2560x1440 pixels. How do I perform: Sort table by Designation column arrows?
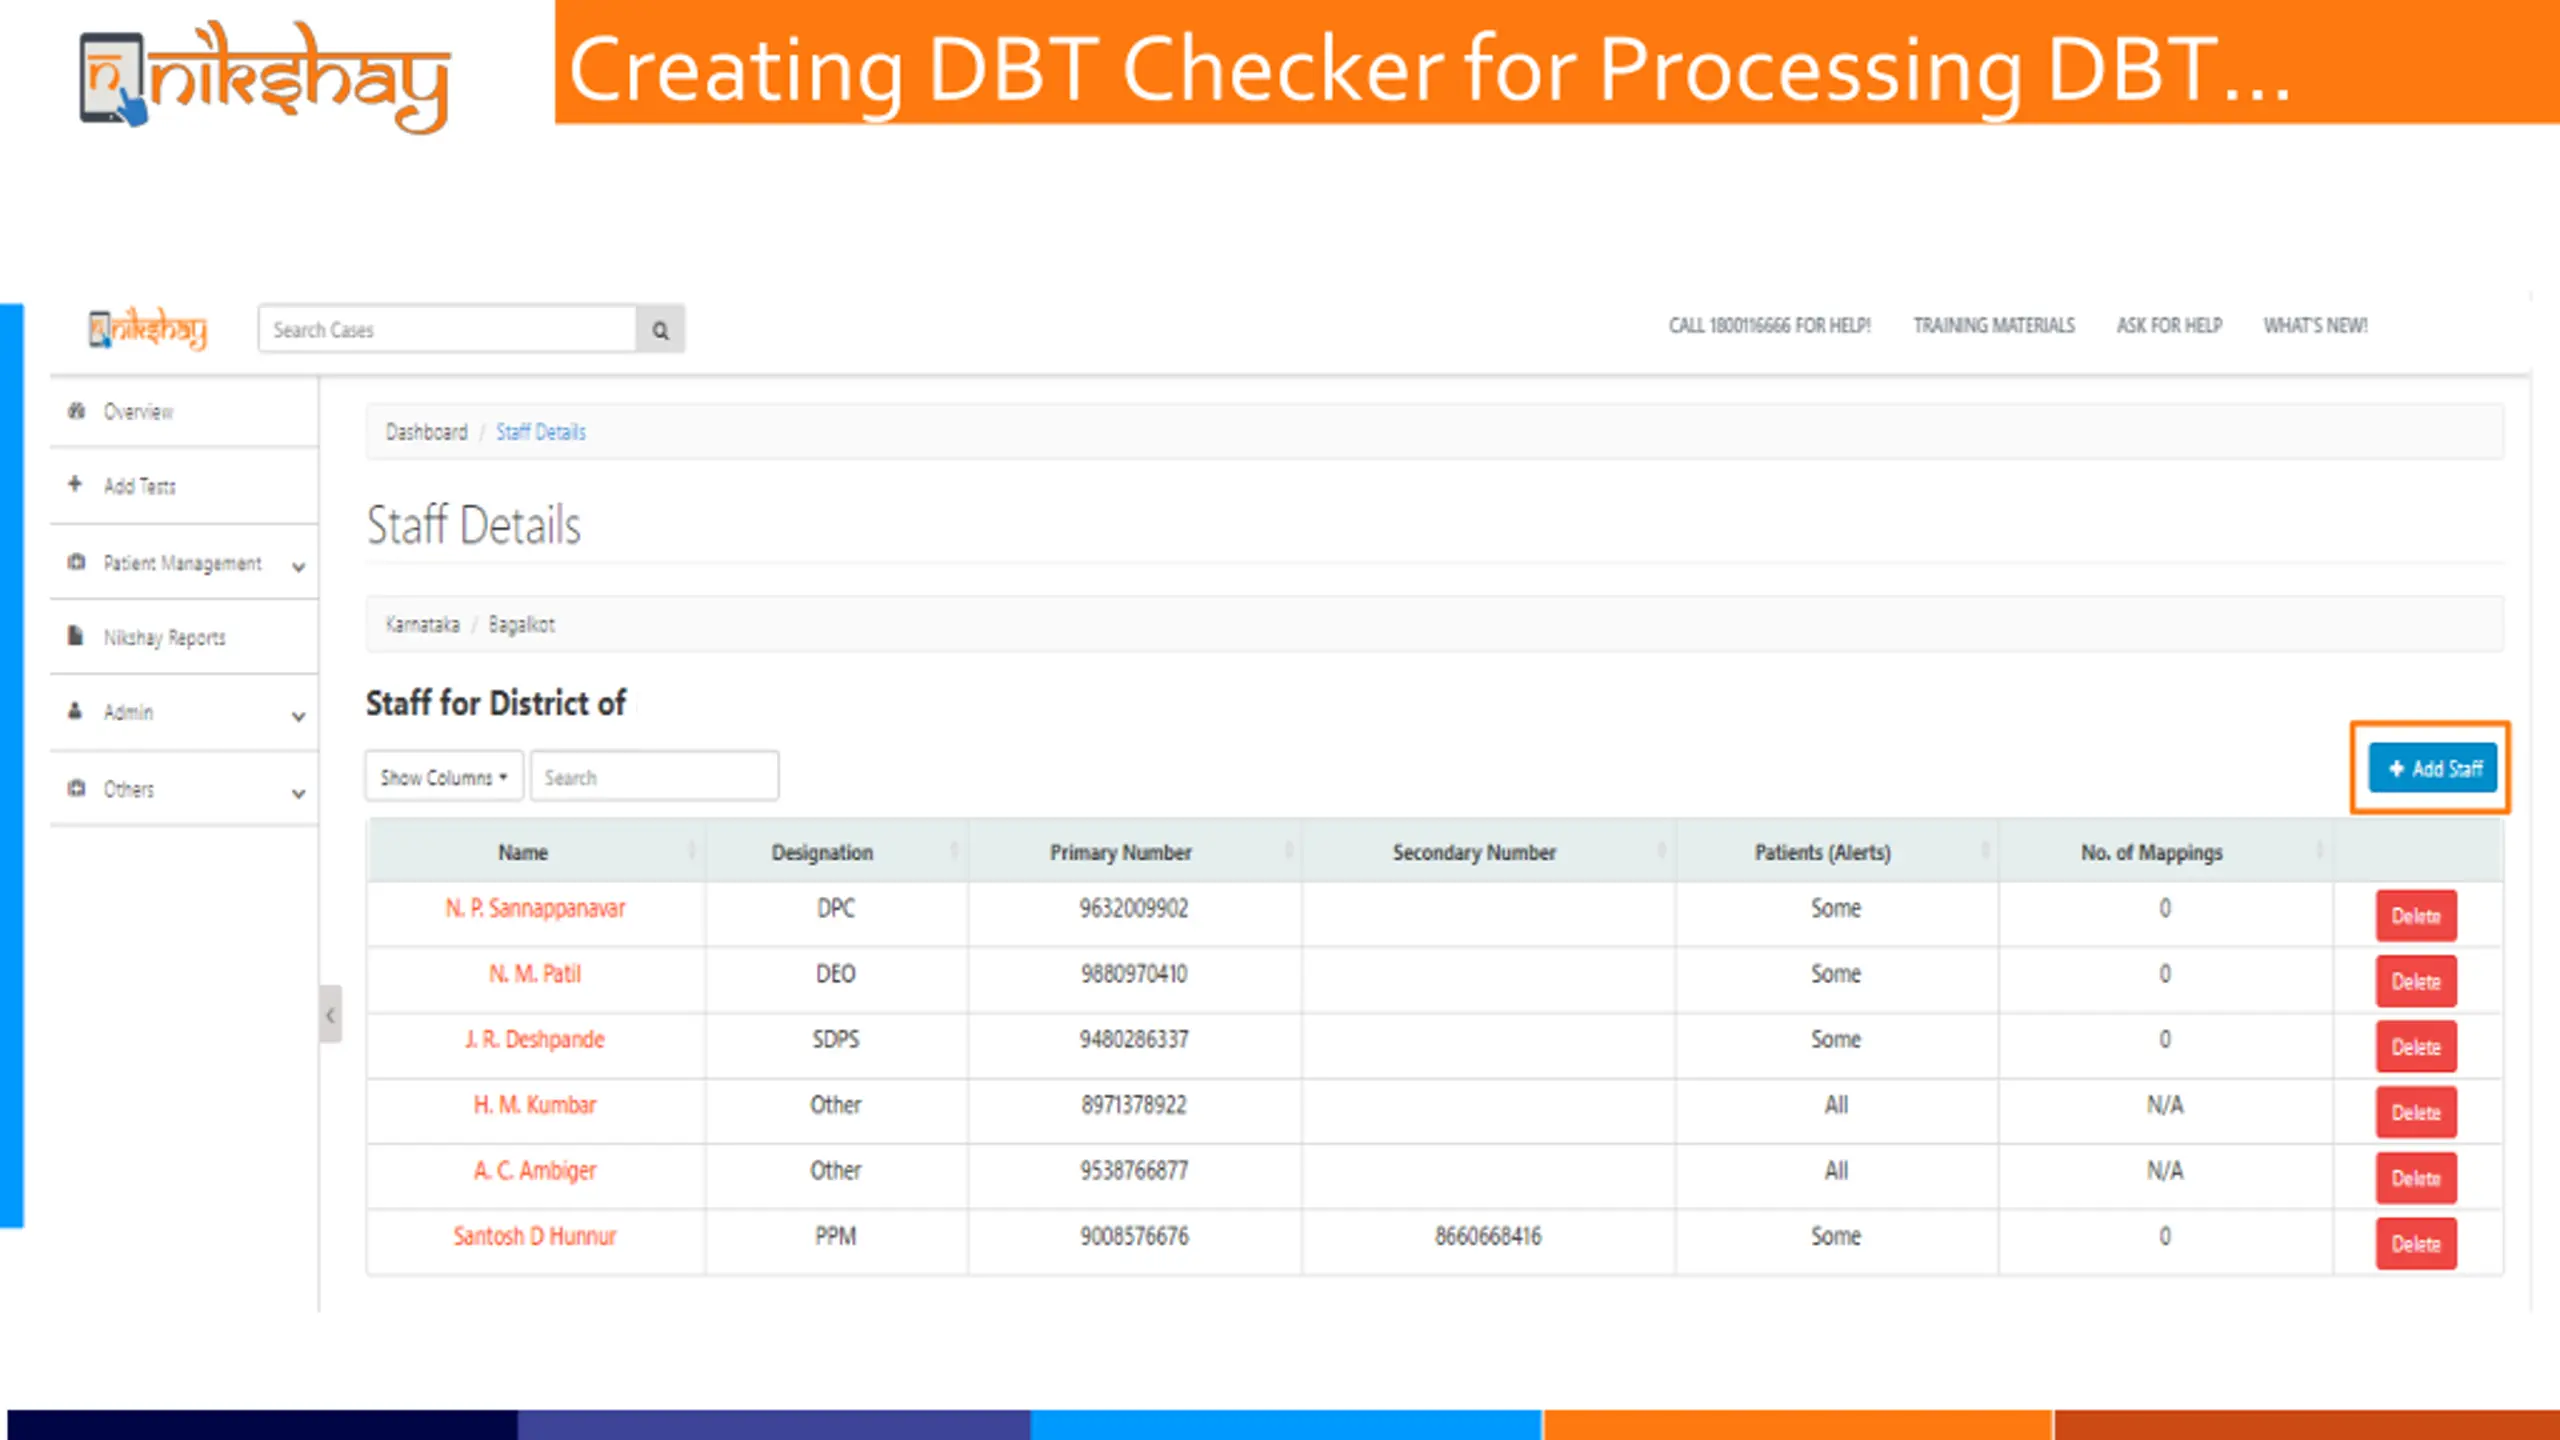954,851
